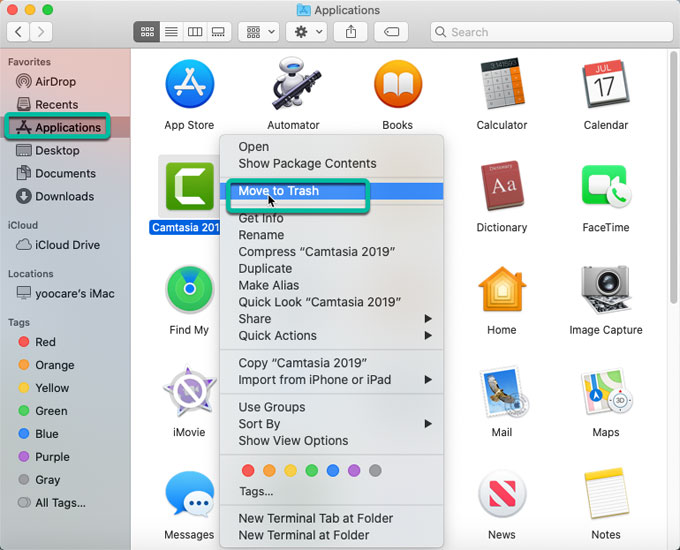The height and width of the screenshot is (550, 680).
Task: Open the App Store application icon
Action: [x=190, y=84]
